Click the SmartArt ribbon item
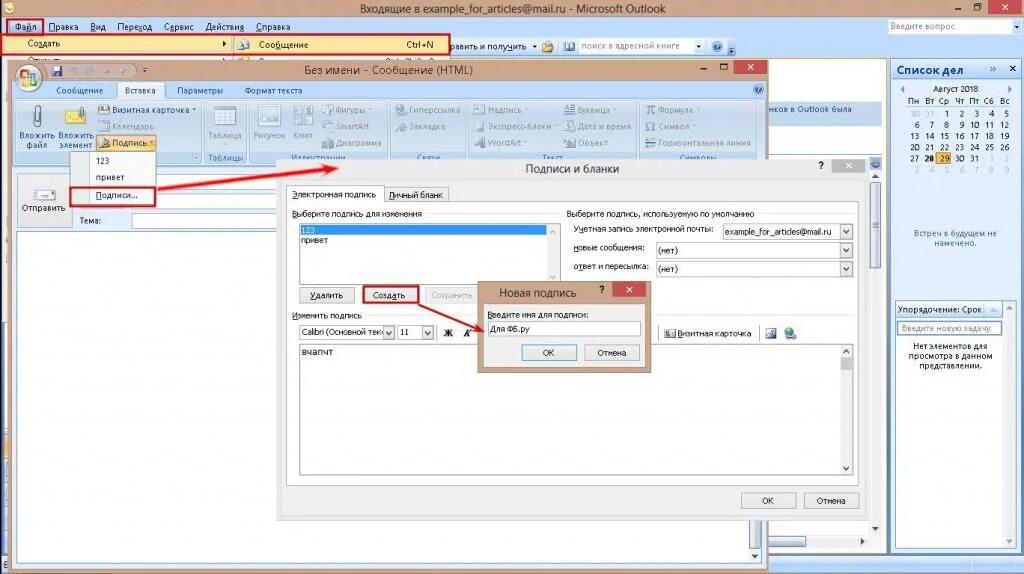Viewport: 1024px width, 574px height. tap(346, 126)
